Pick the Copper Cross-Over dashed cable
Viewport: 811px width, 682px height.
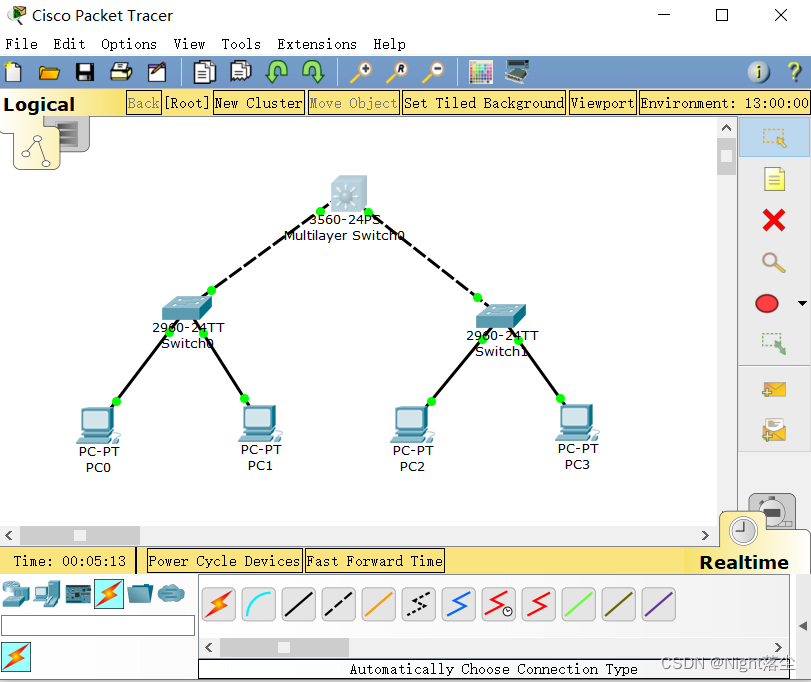click(339, 604)
